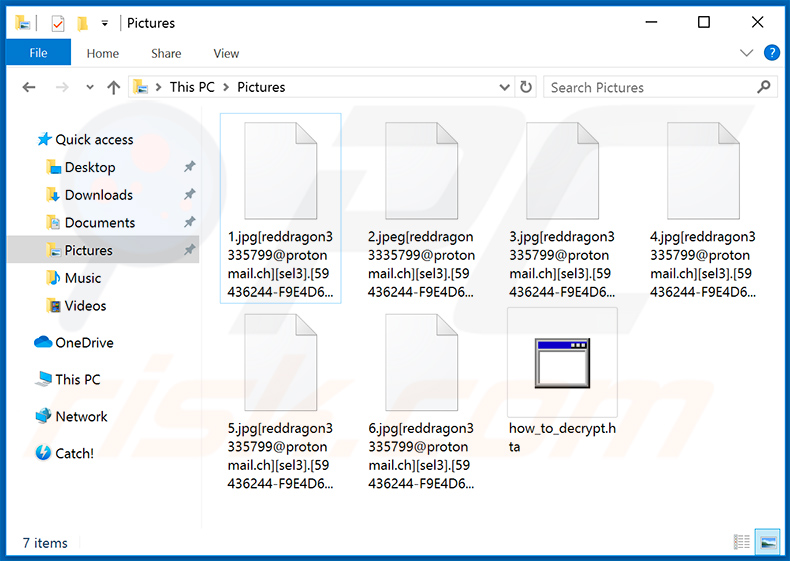Switch to details view in status bar
The height and width of the screenshot is (561, 790).
point(742,542)
